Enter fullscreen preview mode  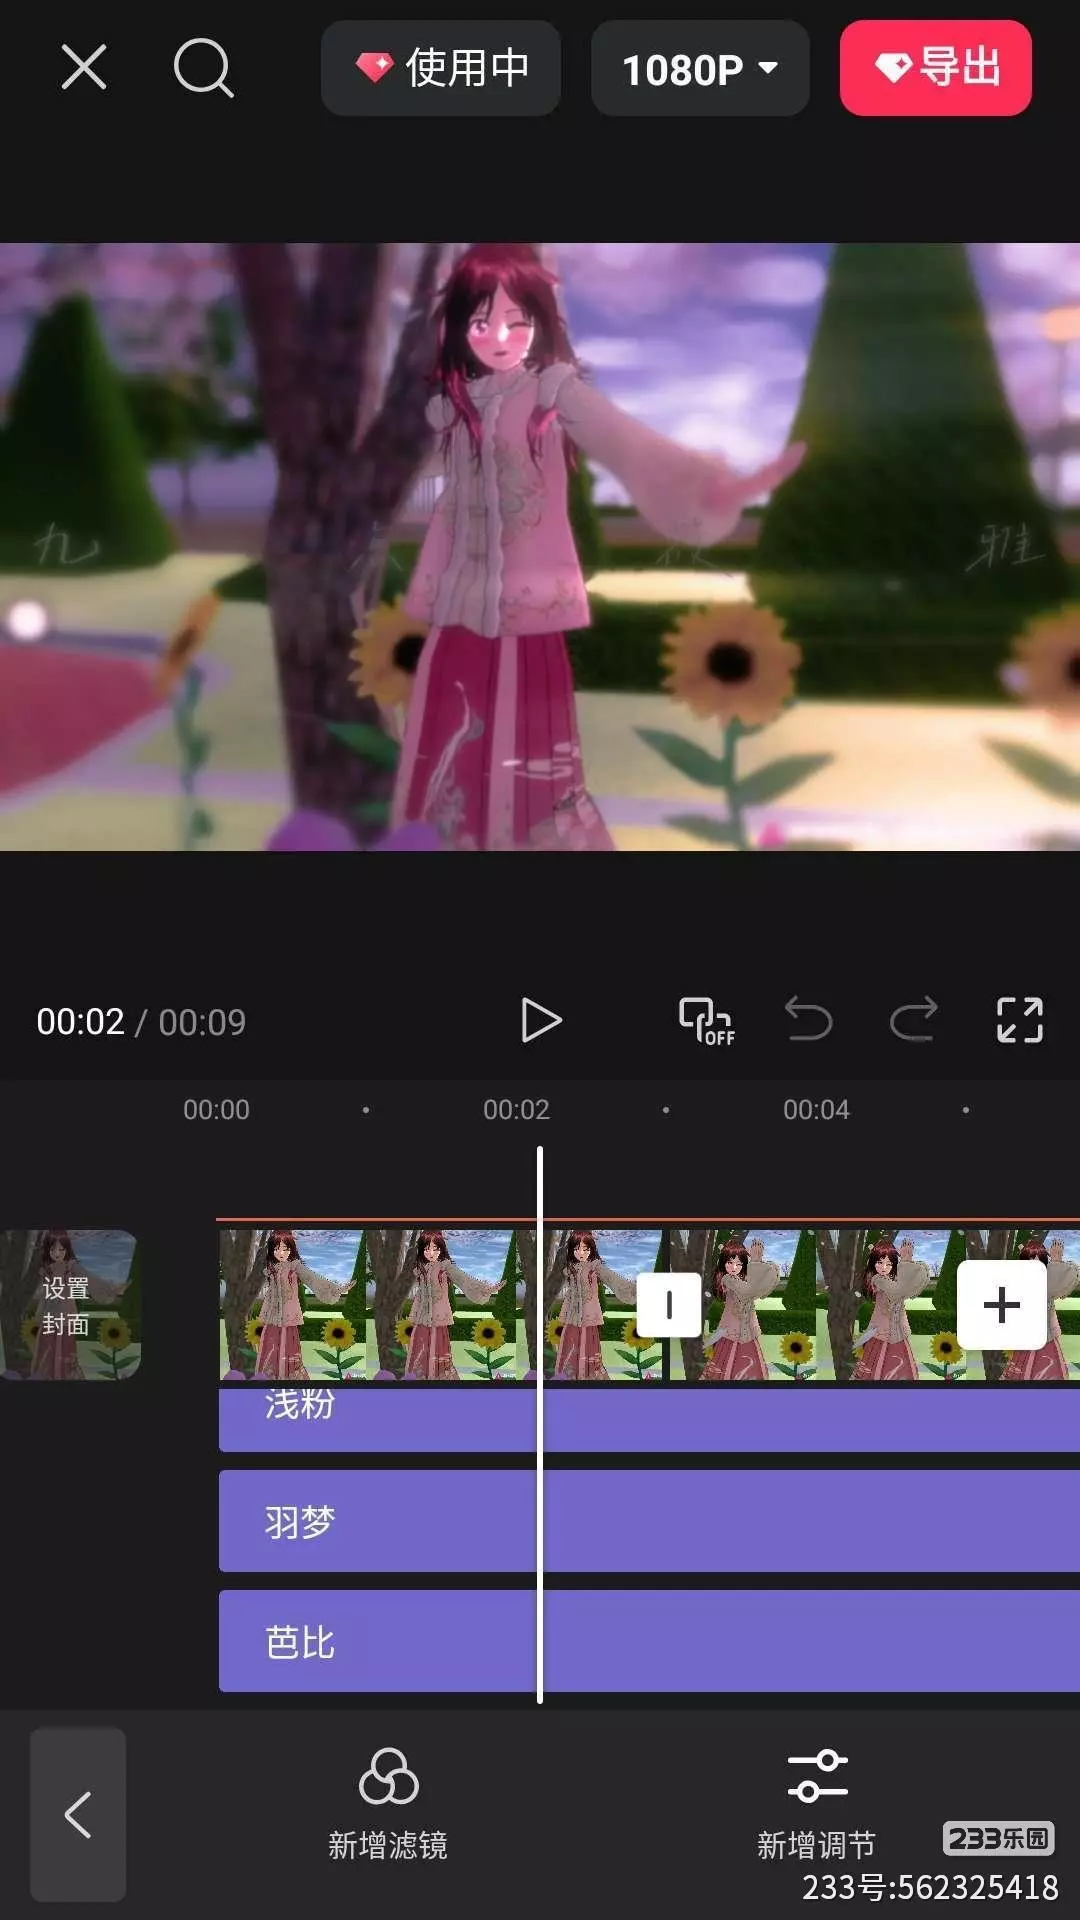[x=1020, y=1020]
